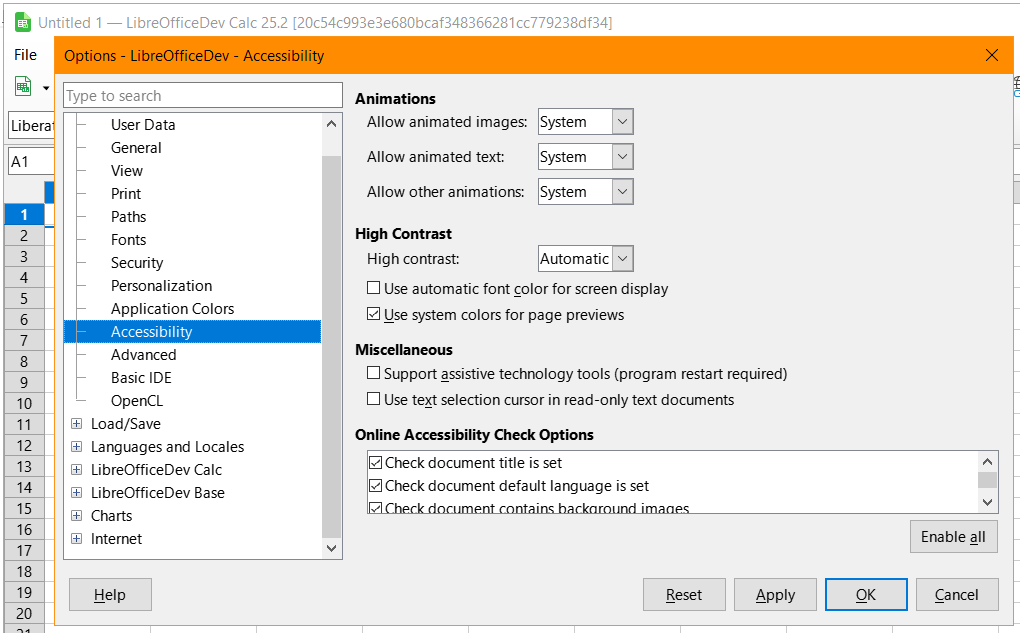Focus the Type to search field

(203, 96)
